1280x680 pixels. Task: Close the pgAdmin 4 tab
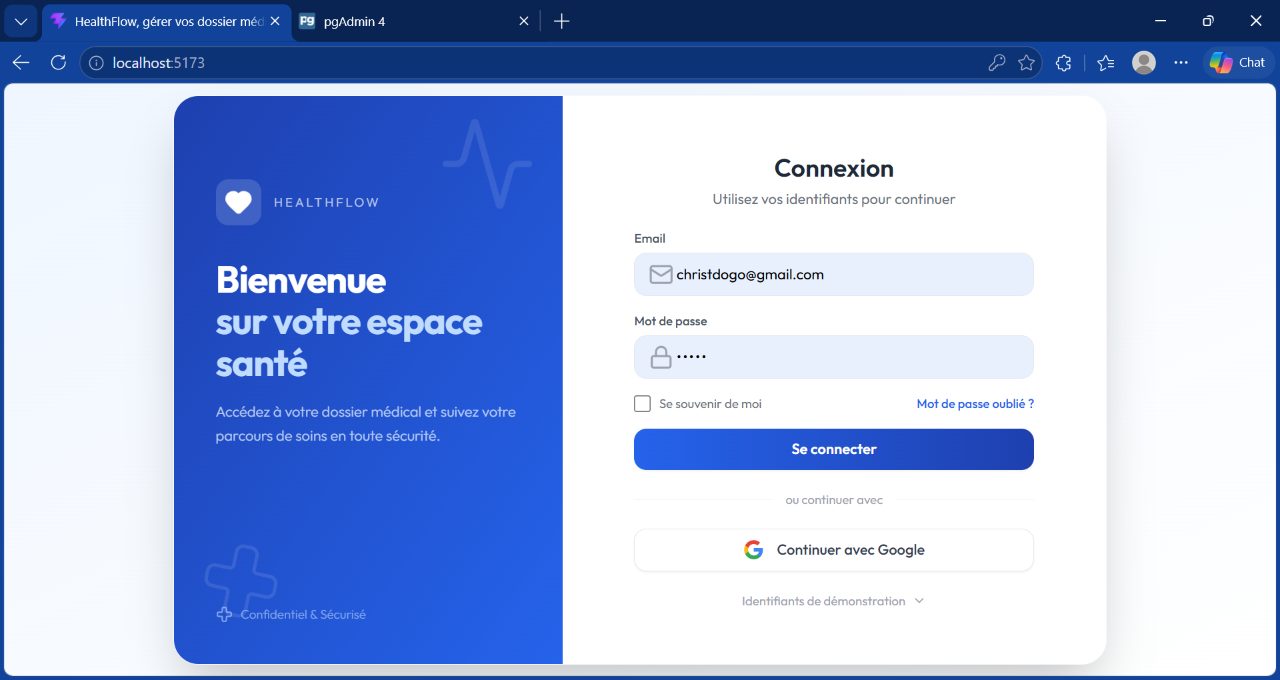pos(523,21)
